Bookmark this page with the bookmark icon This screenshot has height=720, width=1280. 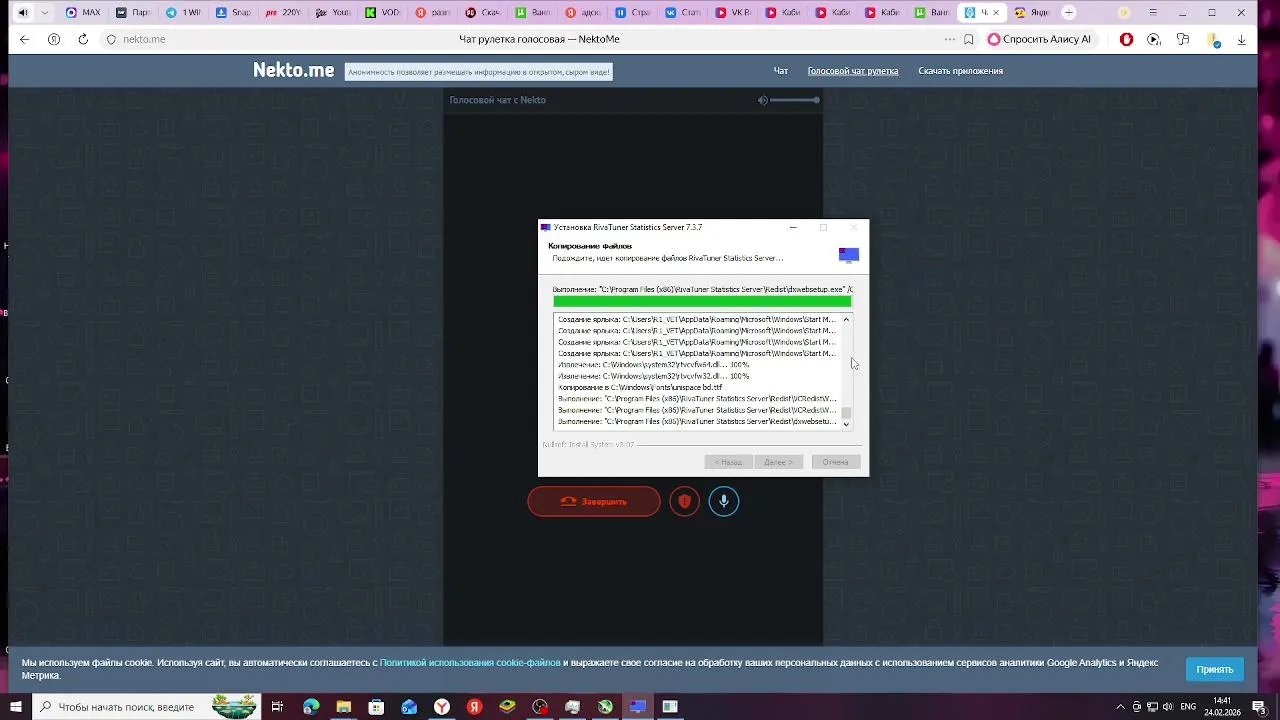coord(968,39)
